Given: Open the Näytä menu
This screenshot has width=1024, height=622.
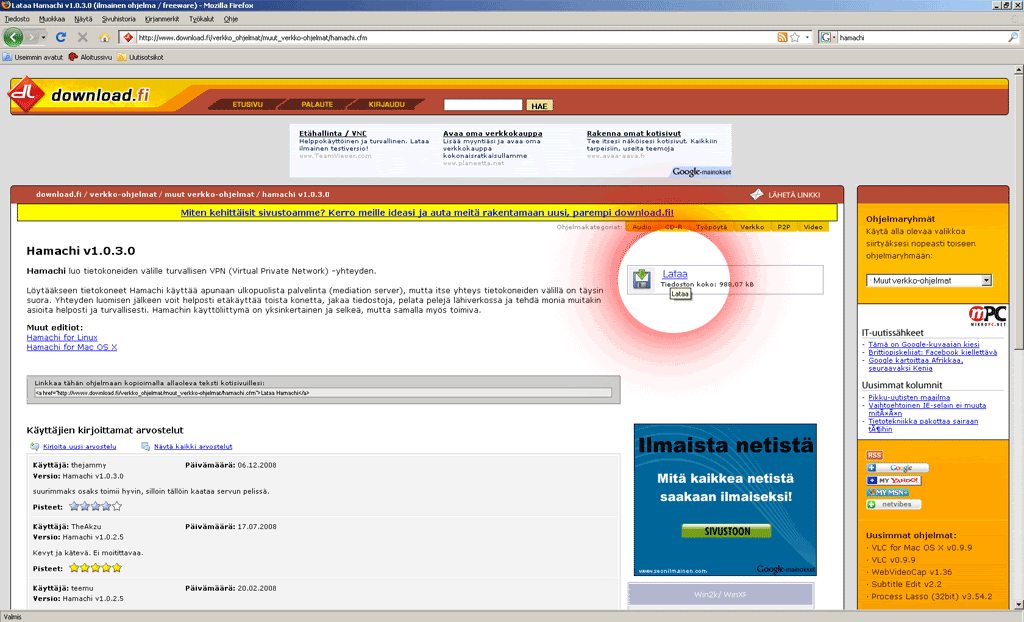Looking at the screenshot, I should 83,19.
